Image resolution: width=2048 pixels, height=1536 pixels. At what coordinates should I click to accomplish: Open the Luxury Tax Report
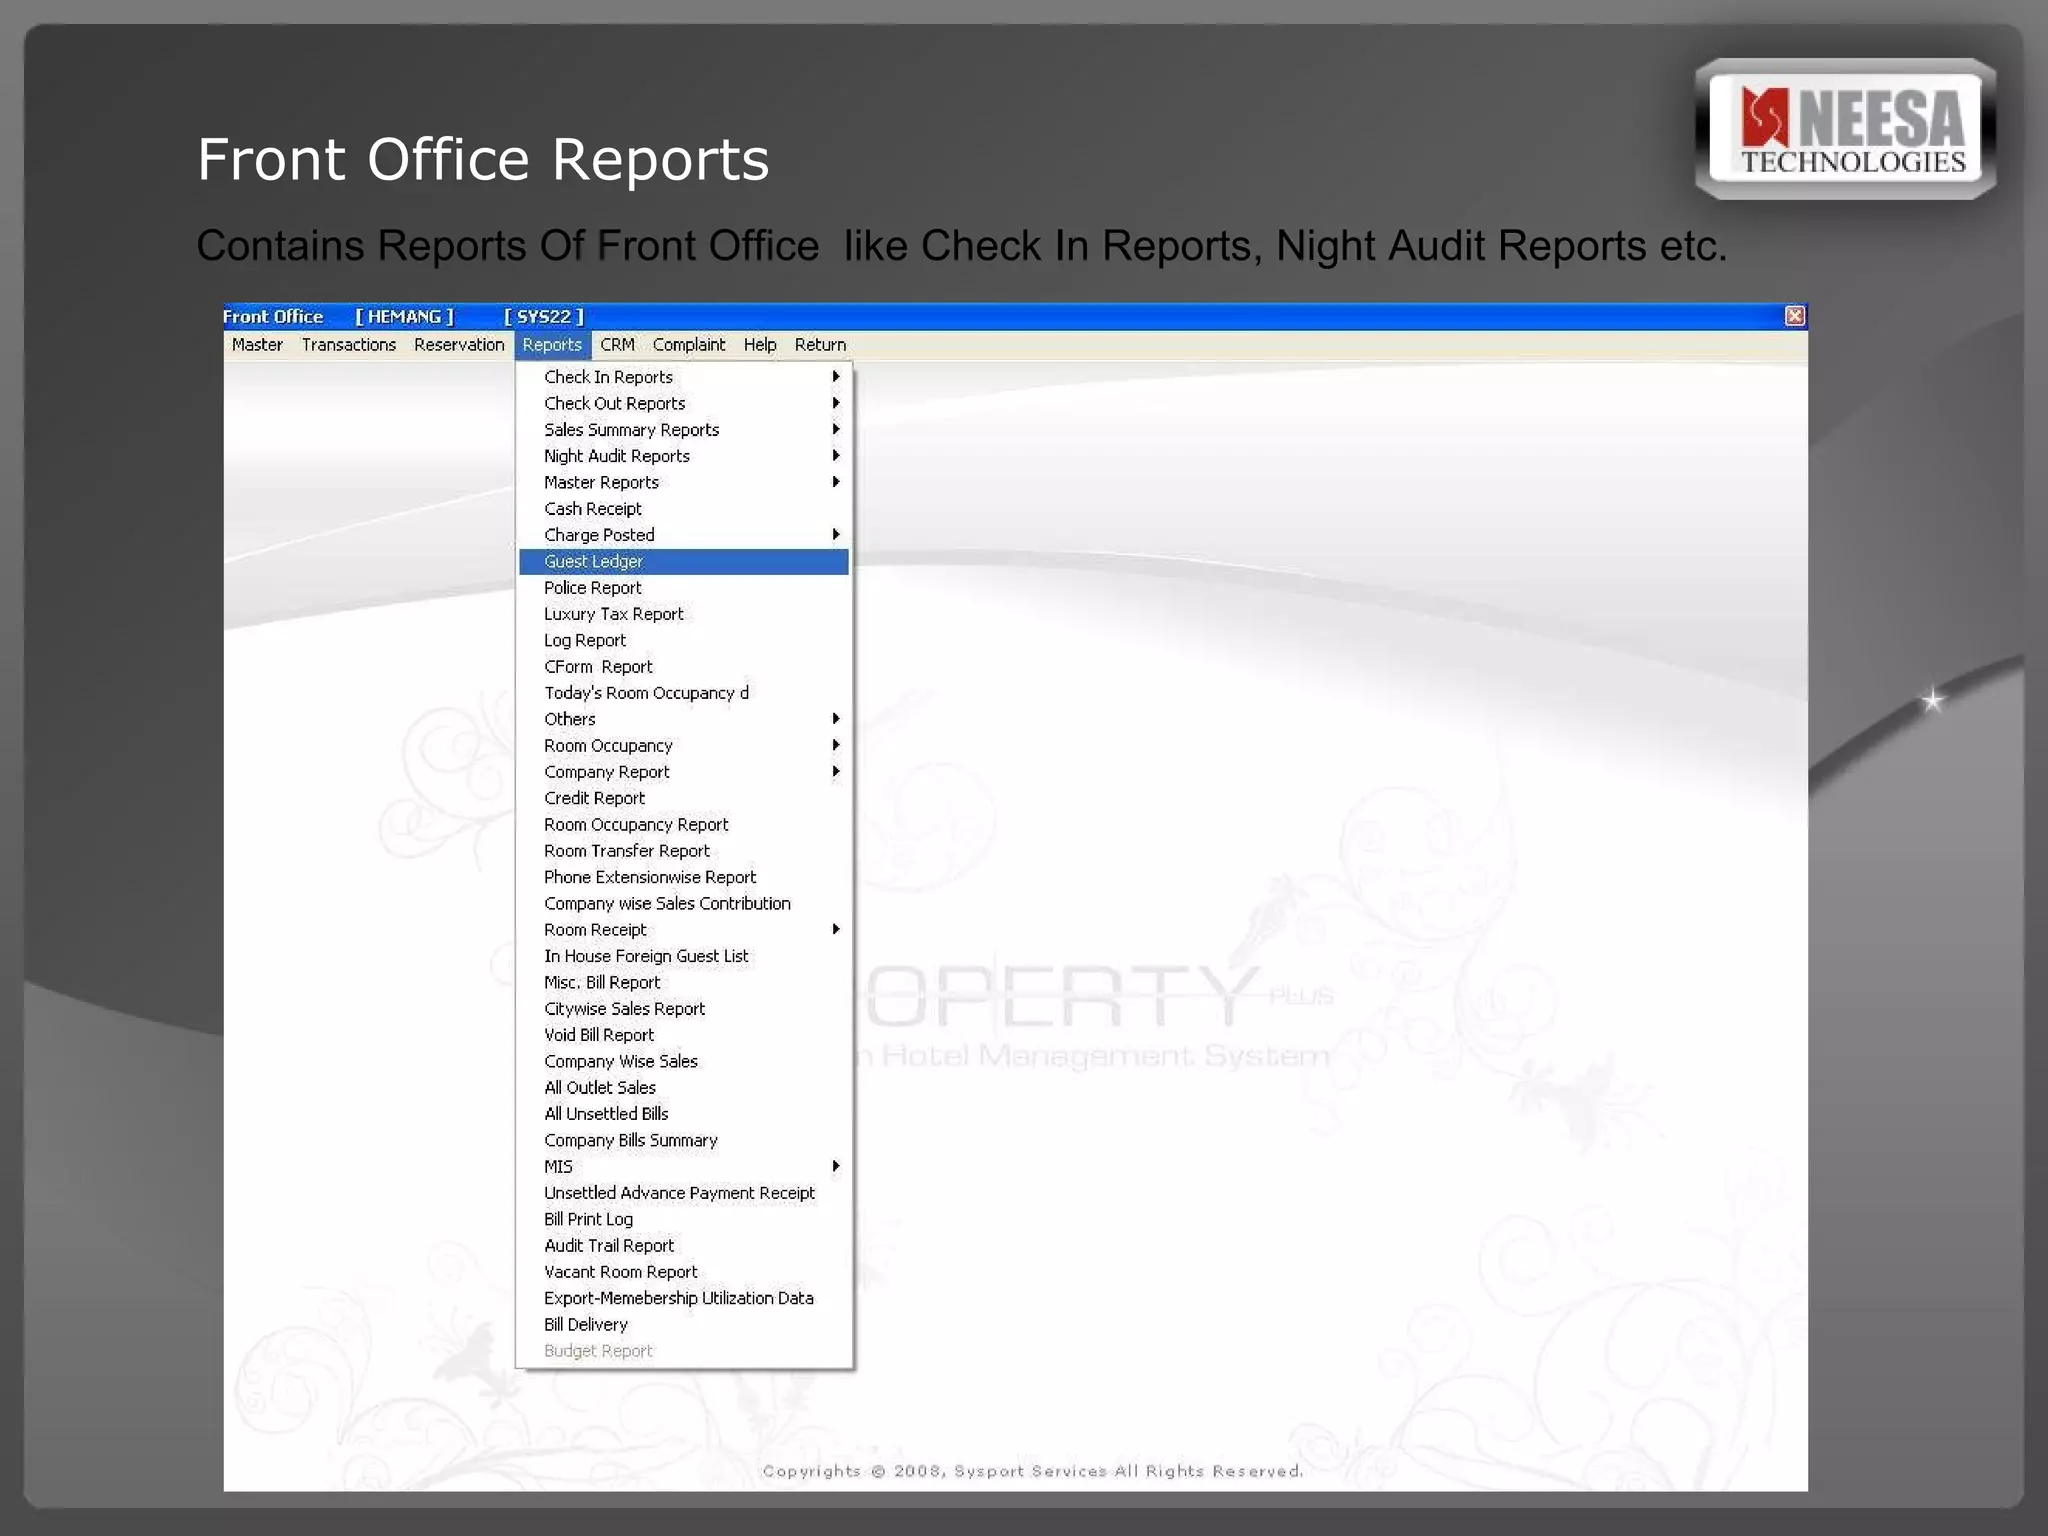684,614
